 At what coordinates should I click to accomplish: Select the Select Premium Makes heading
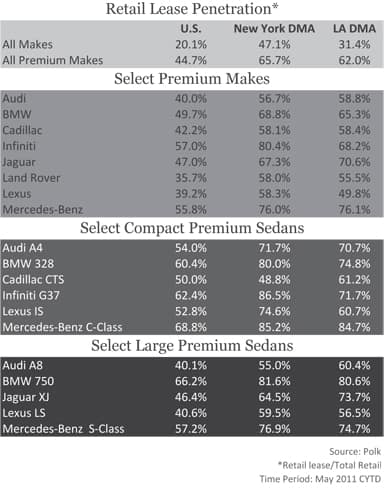tap(192, 79)
